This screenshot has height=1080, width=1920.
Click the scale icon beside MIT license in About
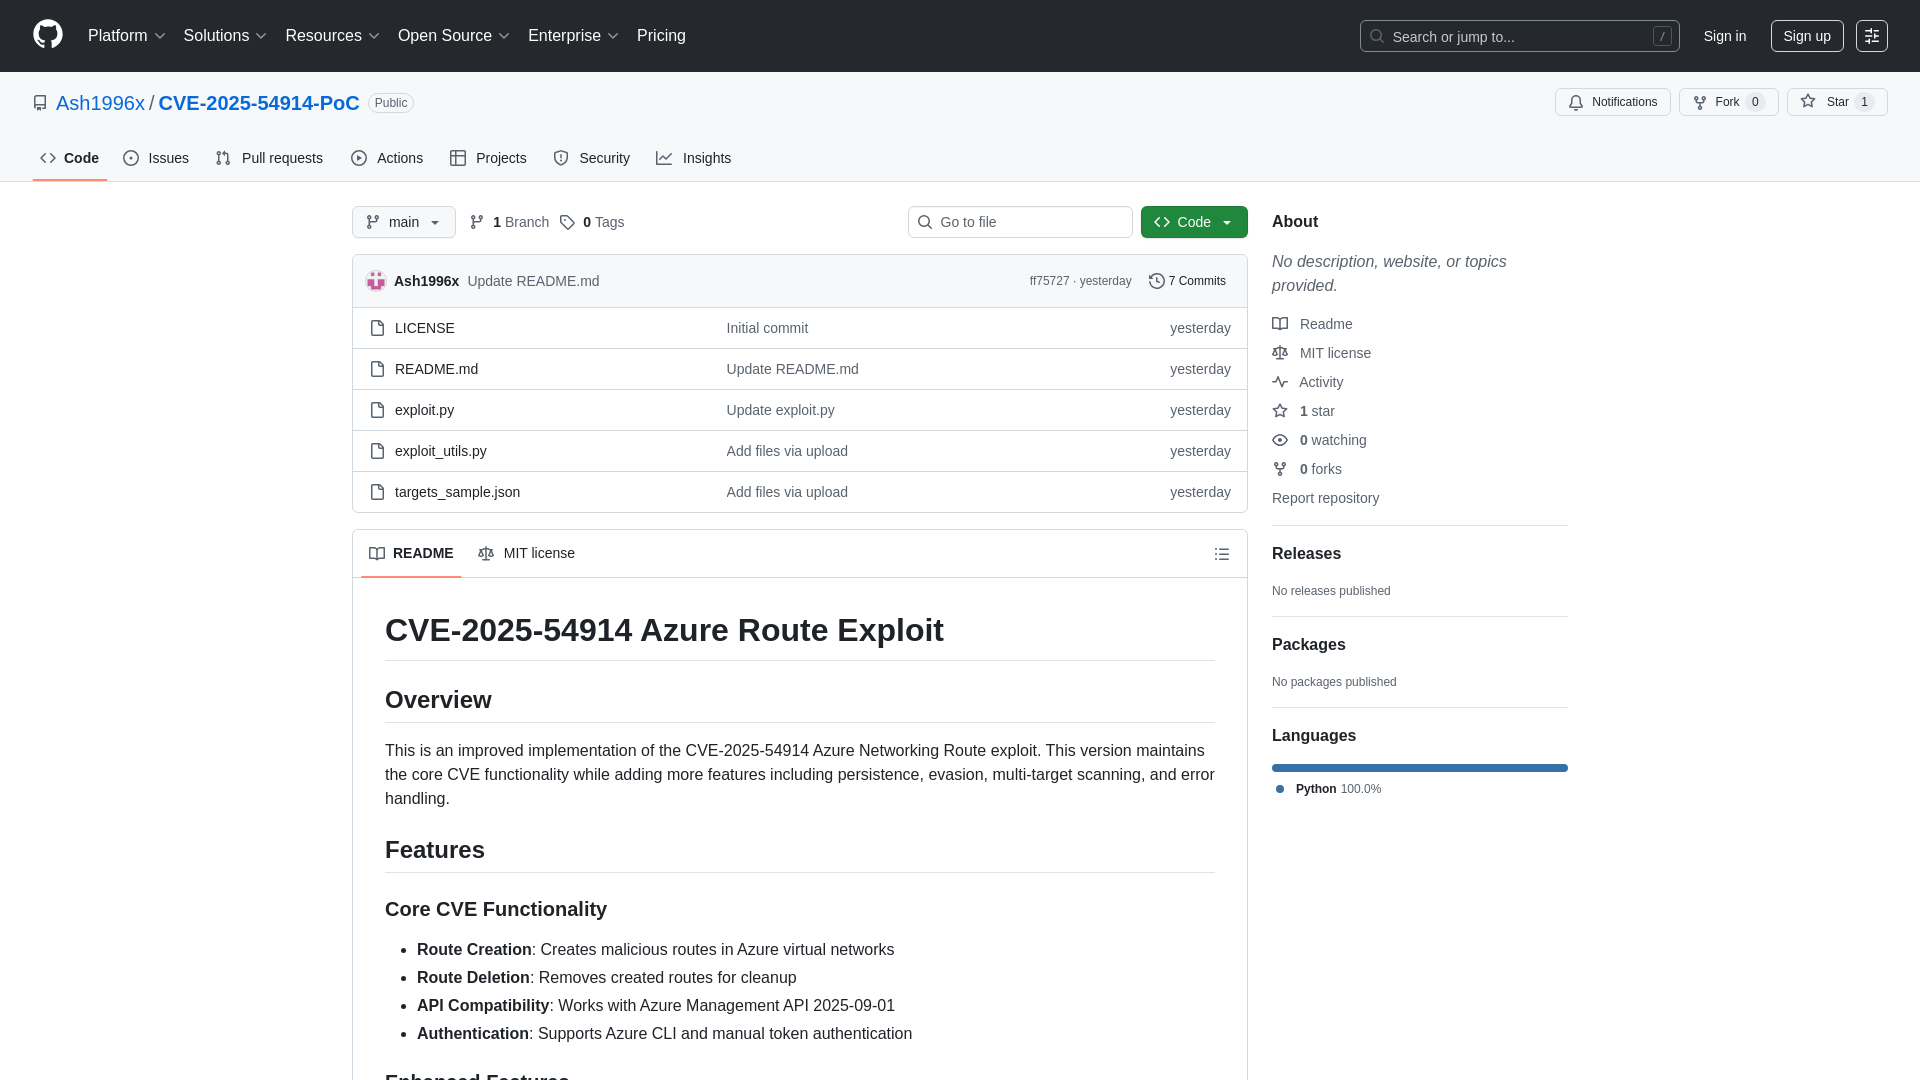click(1280, 353)
